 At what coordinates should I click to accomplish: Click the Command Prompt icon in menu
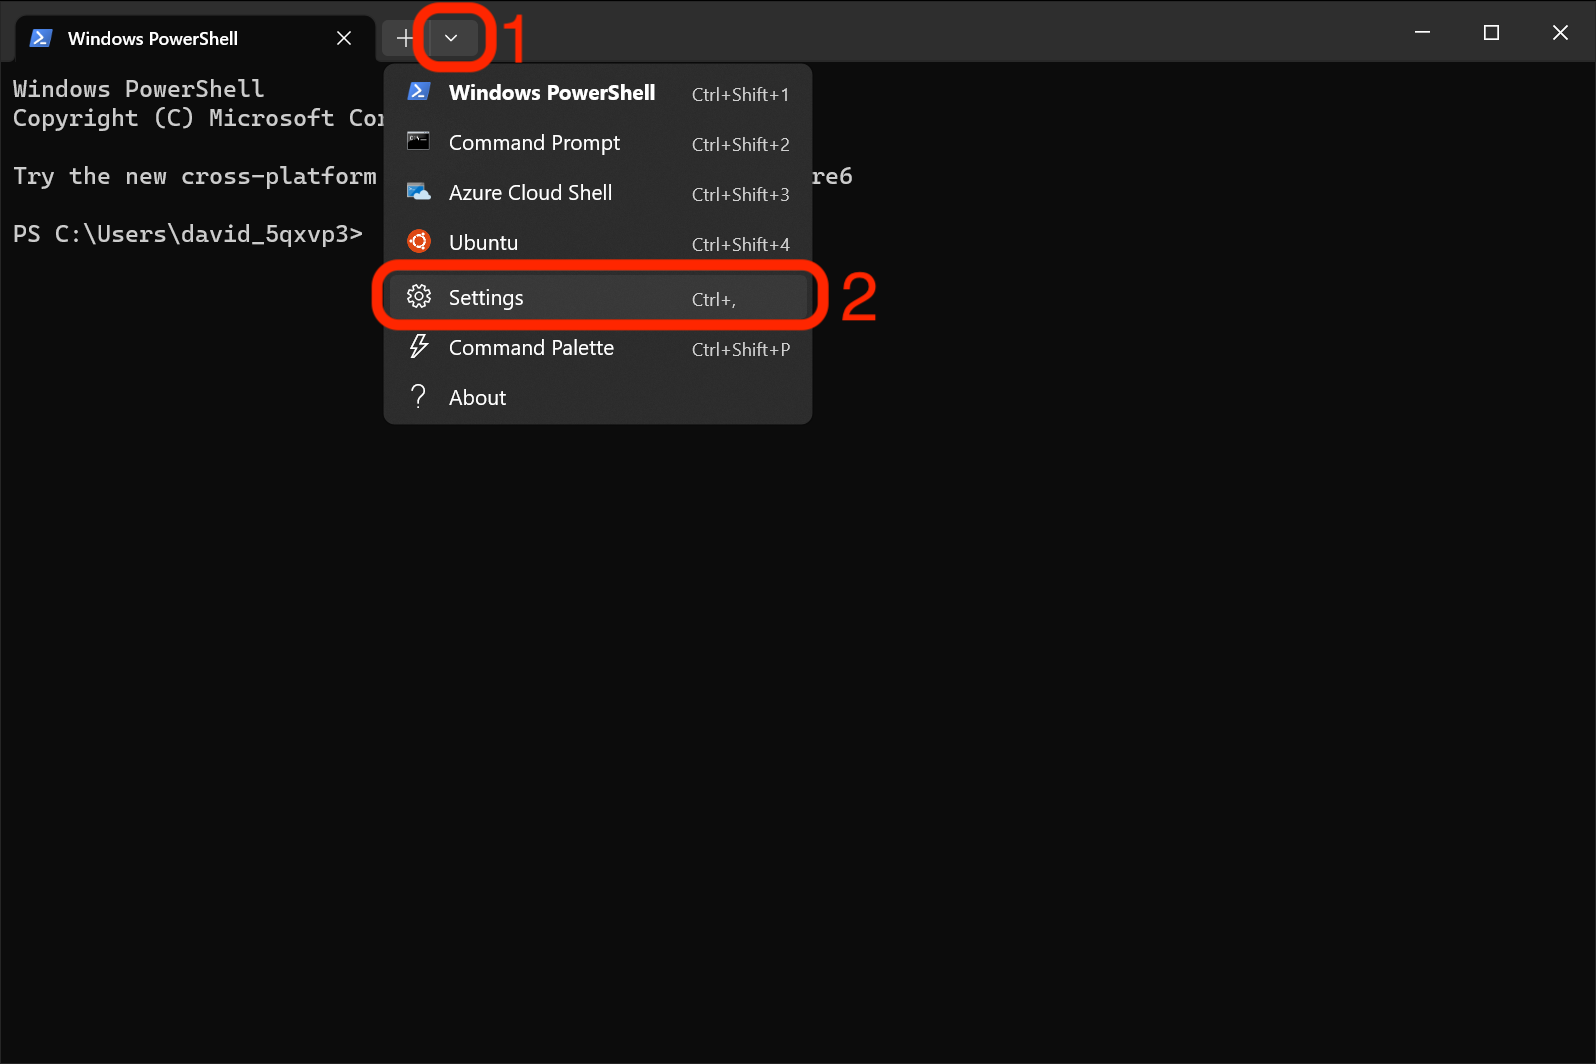418,142
